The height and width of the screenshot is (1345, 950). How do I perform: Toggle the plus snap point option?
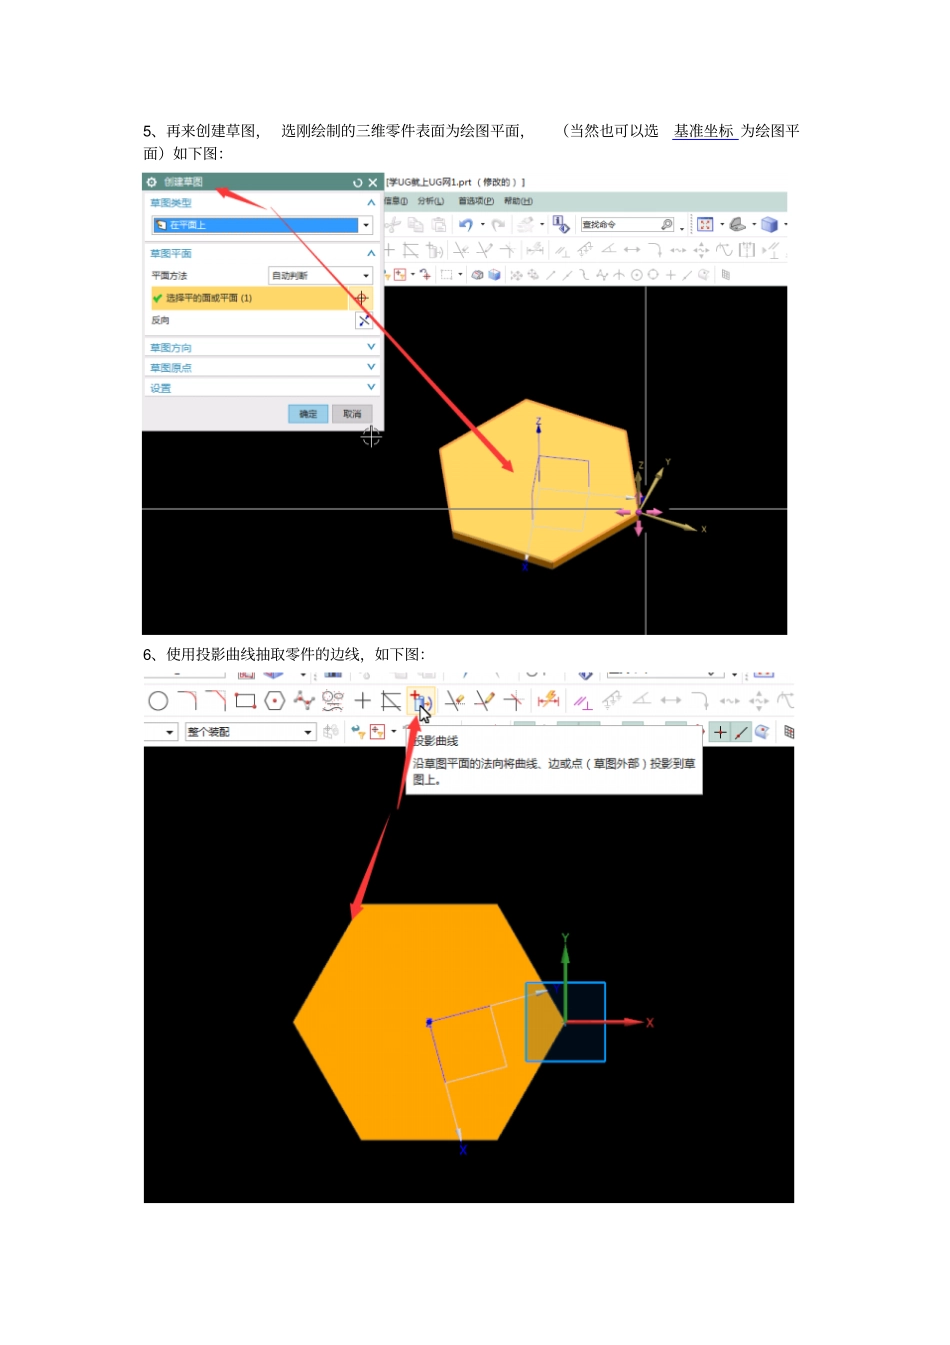pos(720,732)
